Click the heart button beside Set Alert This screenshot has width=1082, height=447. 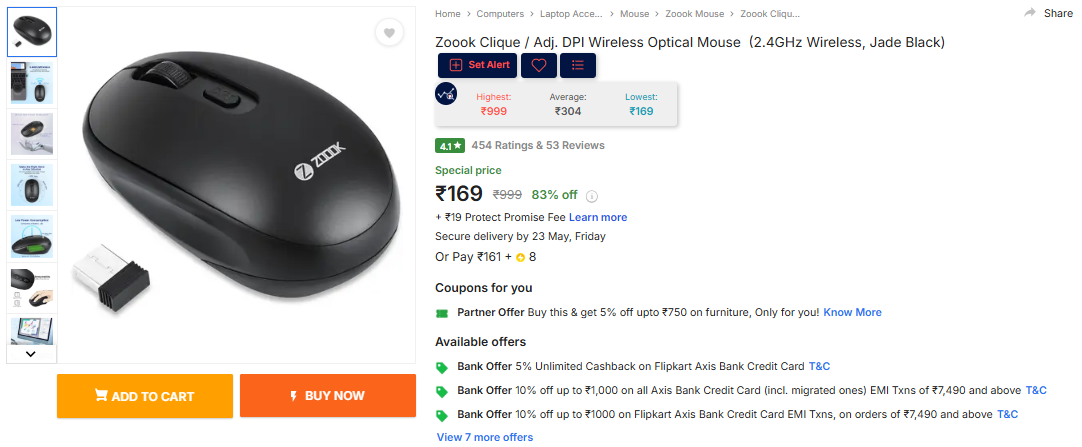(538, 65)
